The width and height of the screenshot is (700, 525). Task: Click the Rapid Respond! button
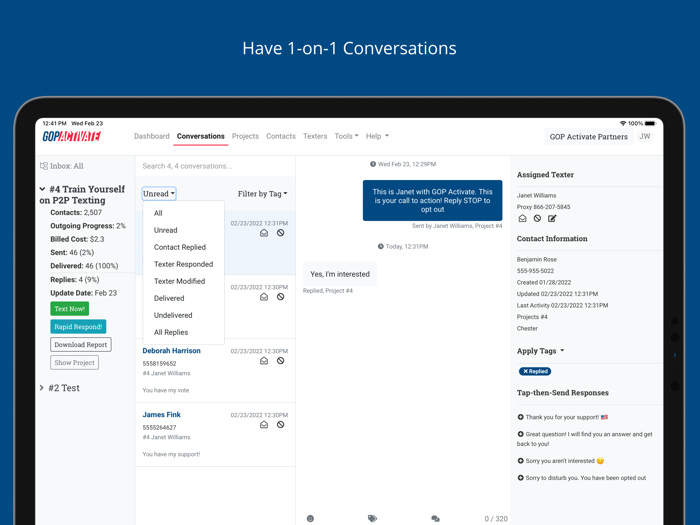pyautogui.click(x=78, y=327)
